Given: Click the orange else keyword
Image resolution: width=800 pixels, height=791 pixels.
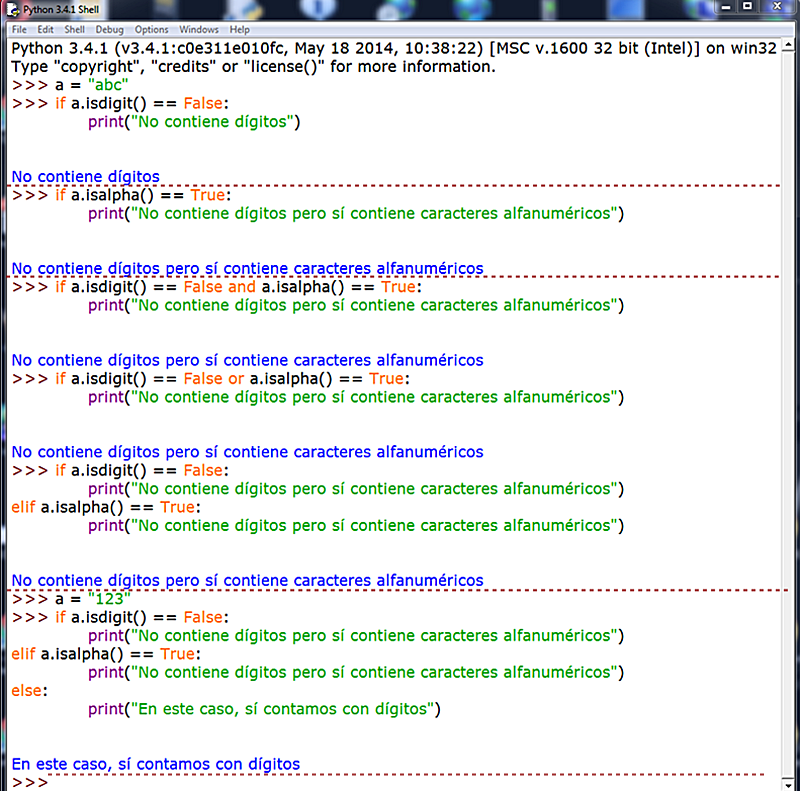Looking at the screenshot, I should (24, 690).
